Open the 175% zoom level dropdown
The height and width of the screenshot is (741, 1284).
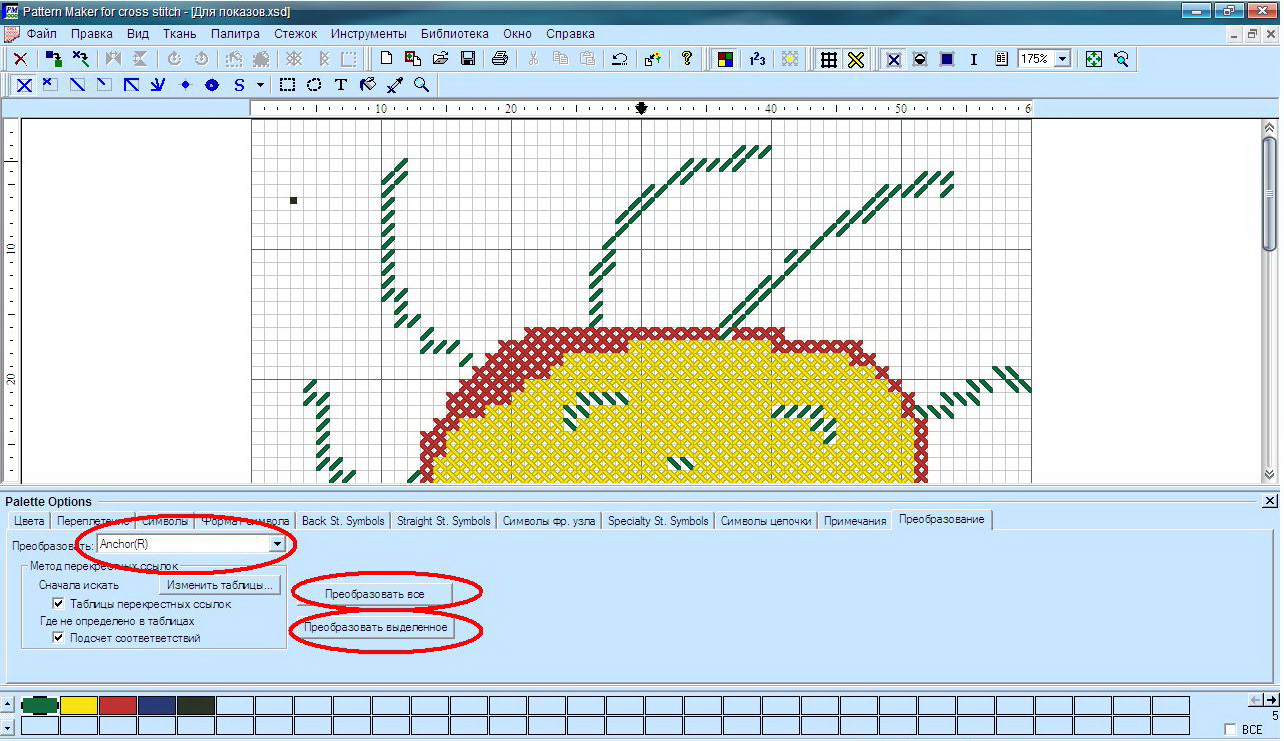pos(1062,59)
